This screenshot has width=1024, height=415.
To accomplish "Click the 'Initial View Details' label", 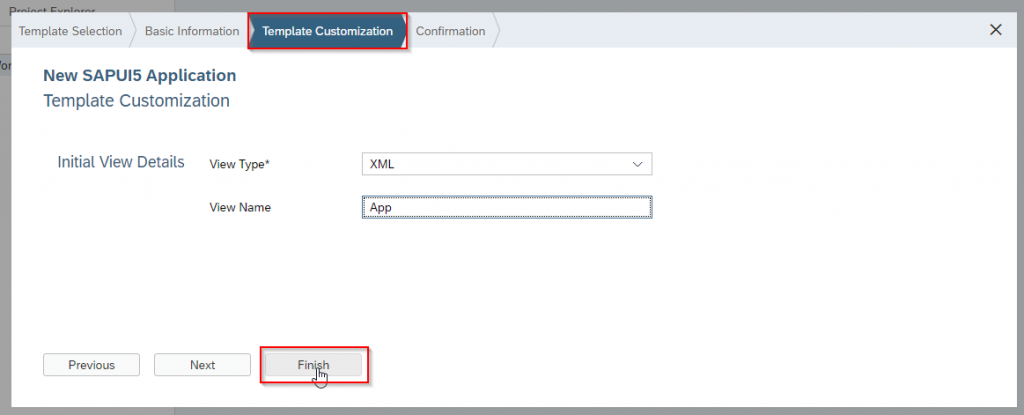I will pos(121,162).
